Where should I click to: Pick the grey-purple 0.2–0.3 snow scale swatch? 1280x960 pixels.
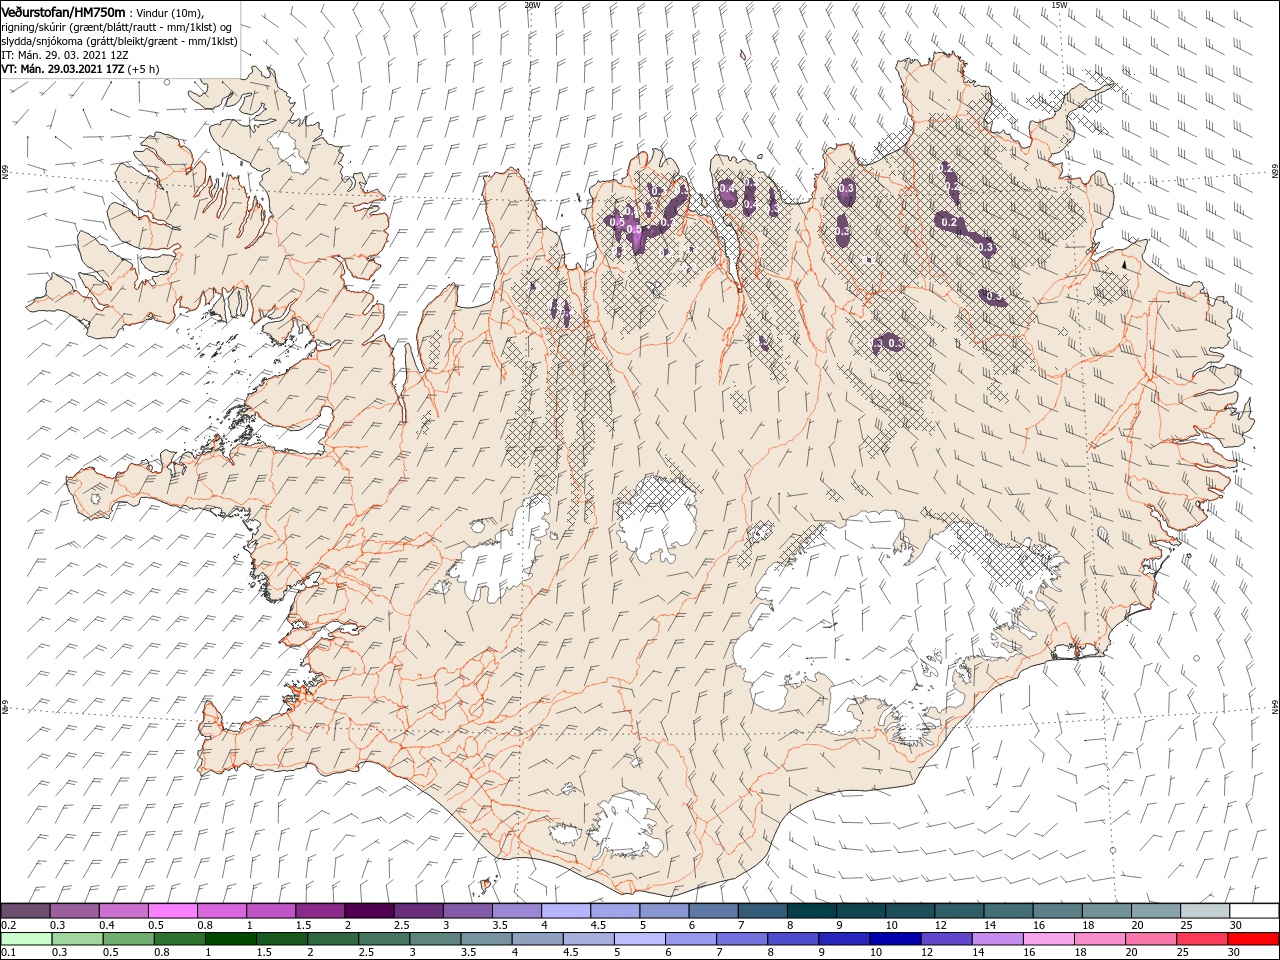pos(26,911)
